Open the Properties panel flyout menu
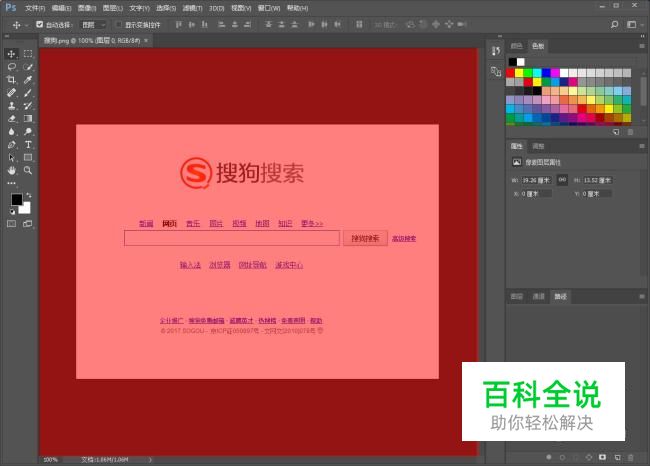The width and height of the screenshot is (650, 466). pyautogui.click(x=642, y=146)
